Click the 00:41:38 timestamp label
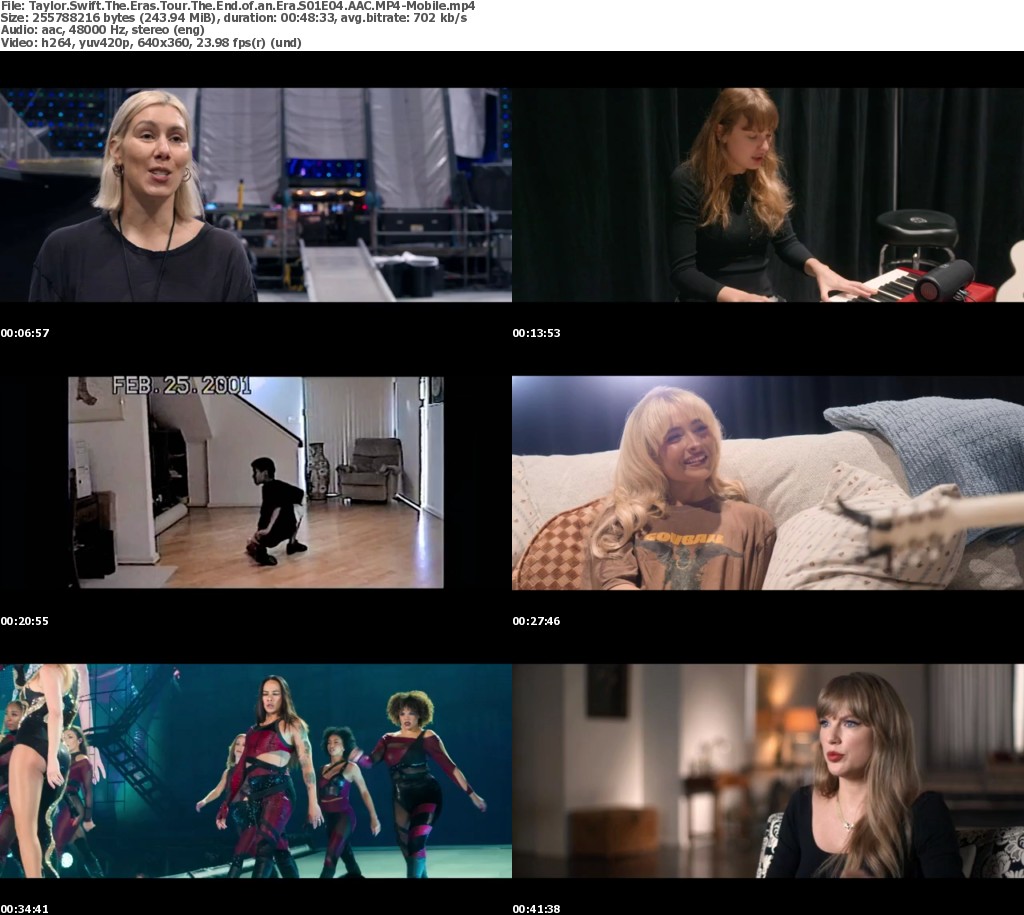The width and height of the screenshot is (1024, 915). pos(537,909)
